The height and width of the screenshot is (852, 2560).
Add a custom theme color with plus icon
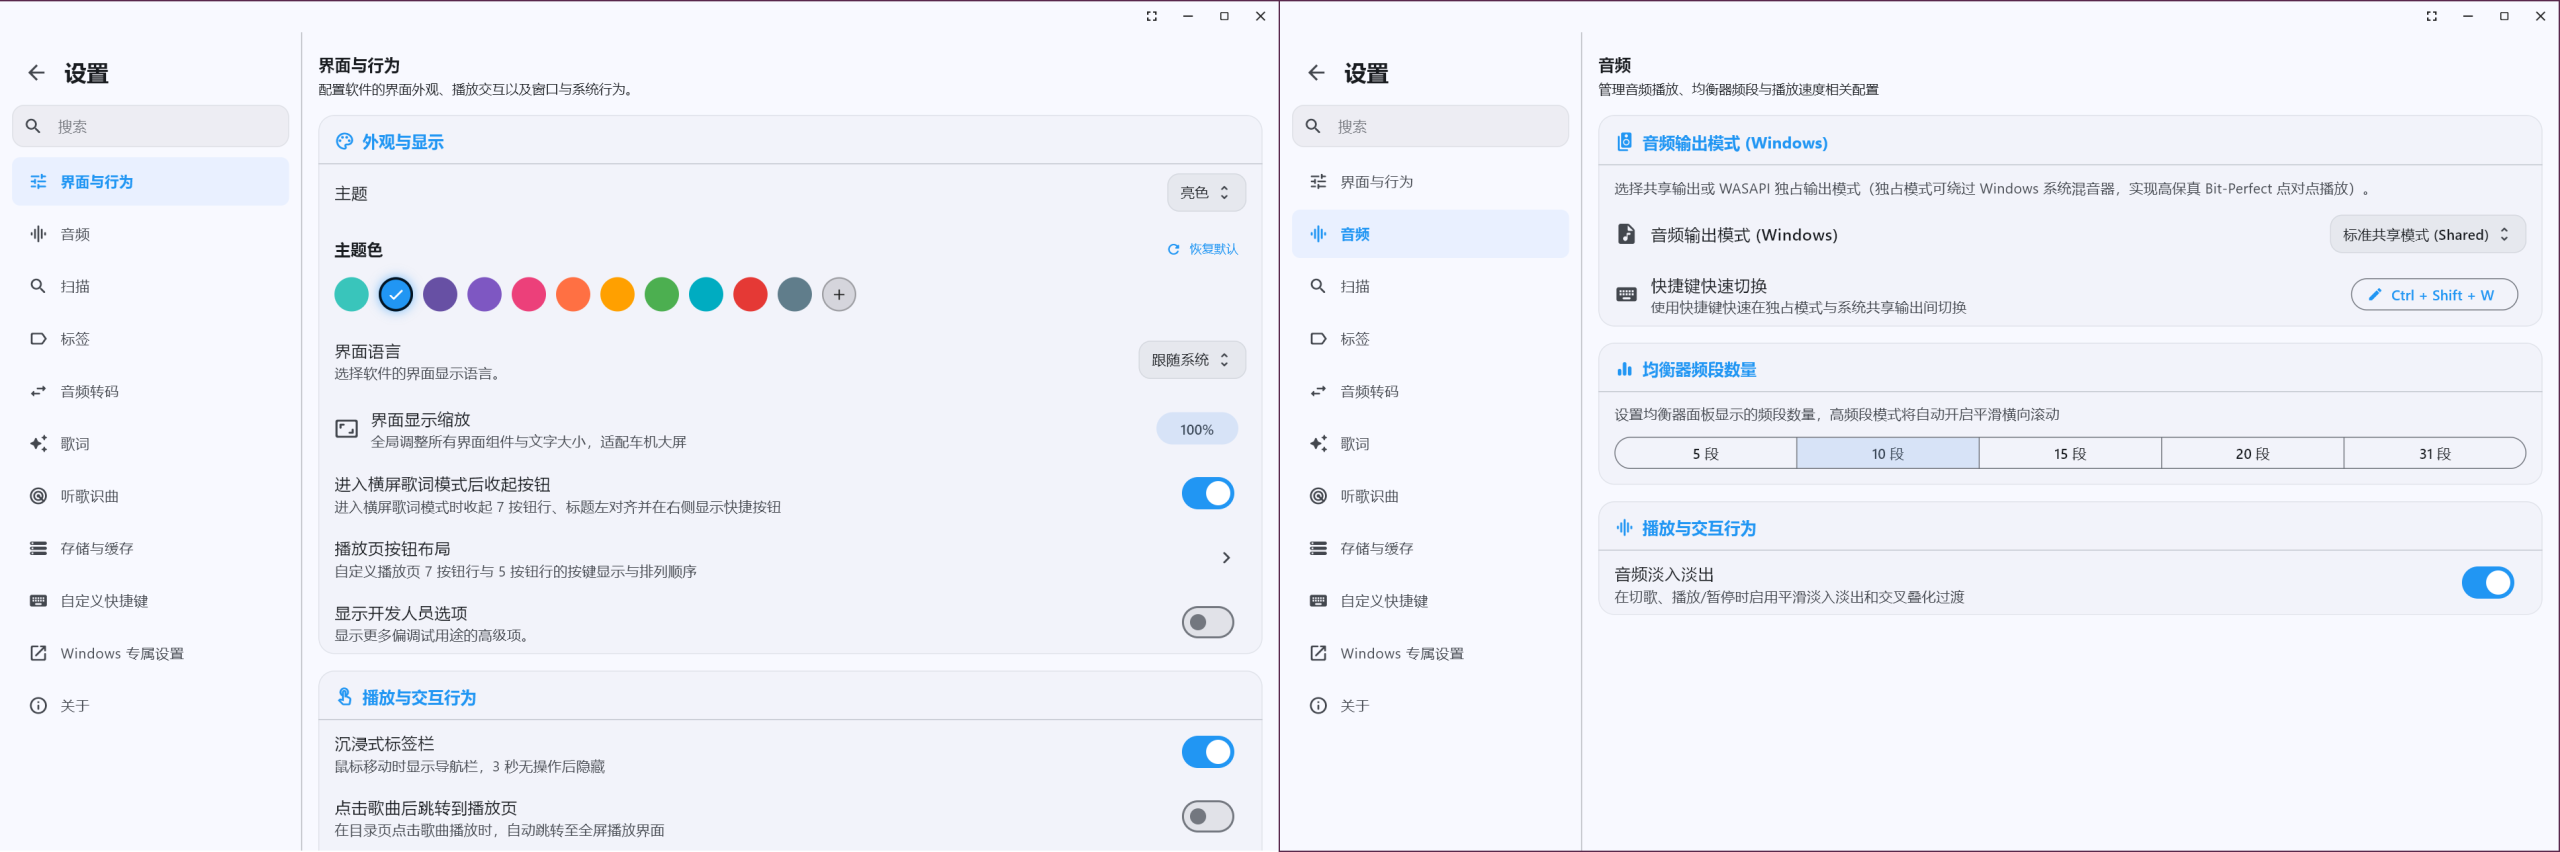839,295
